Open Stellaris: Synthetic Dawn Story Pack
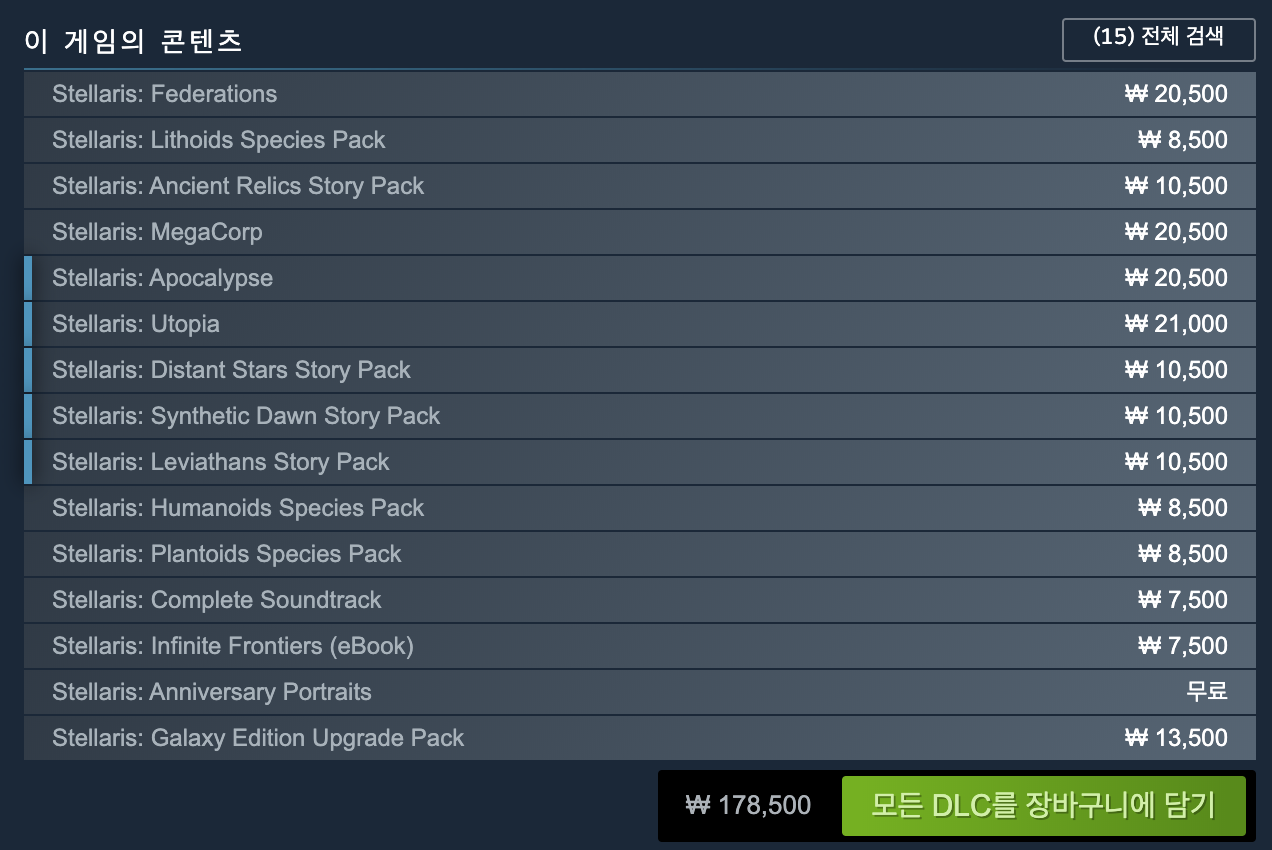 [x=246, y=416]
